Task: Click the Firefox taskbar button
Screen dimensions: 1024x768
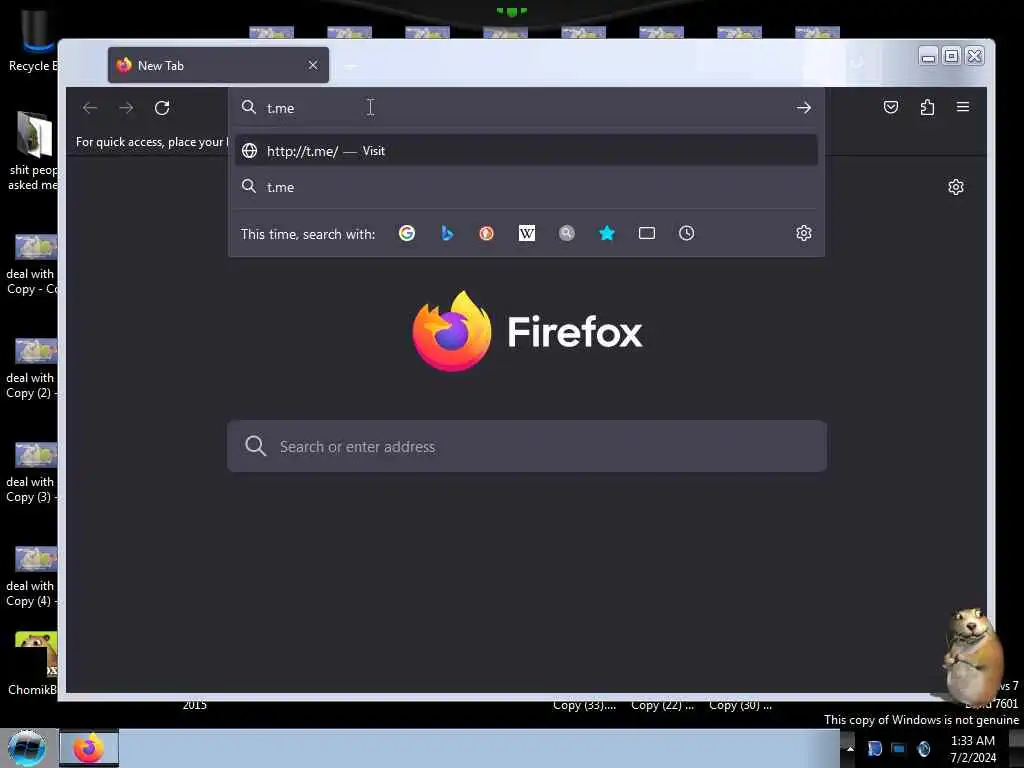Action: pyautogui.click(x=89, y=748)
